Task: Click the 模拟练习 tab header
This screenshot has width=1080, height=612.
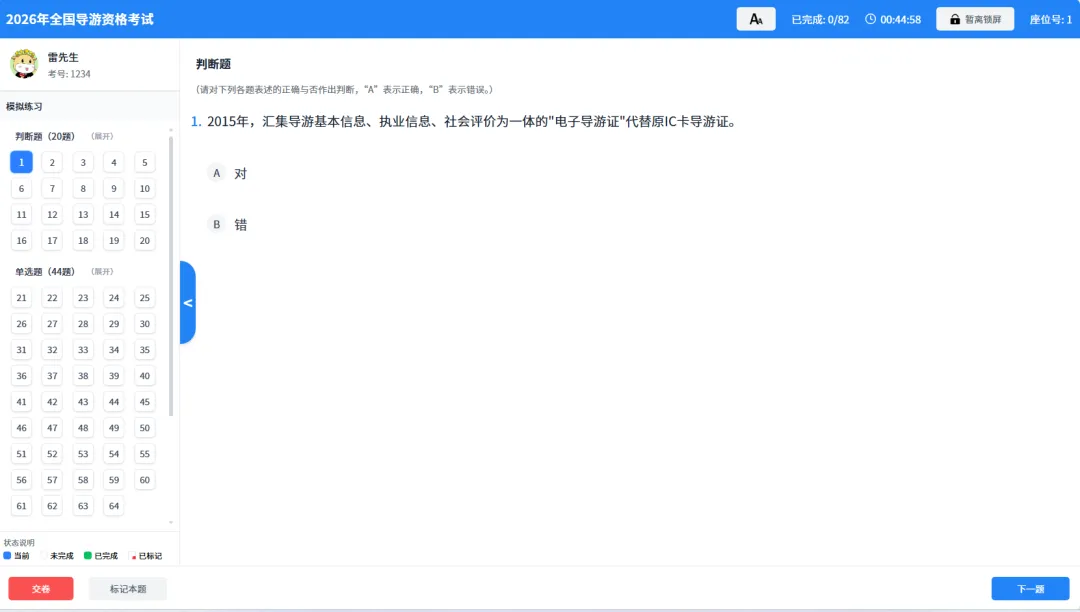Action: tap(24, 107)
